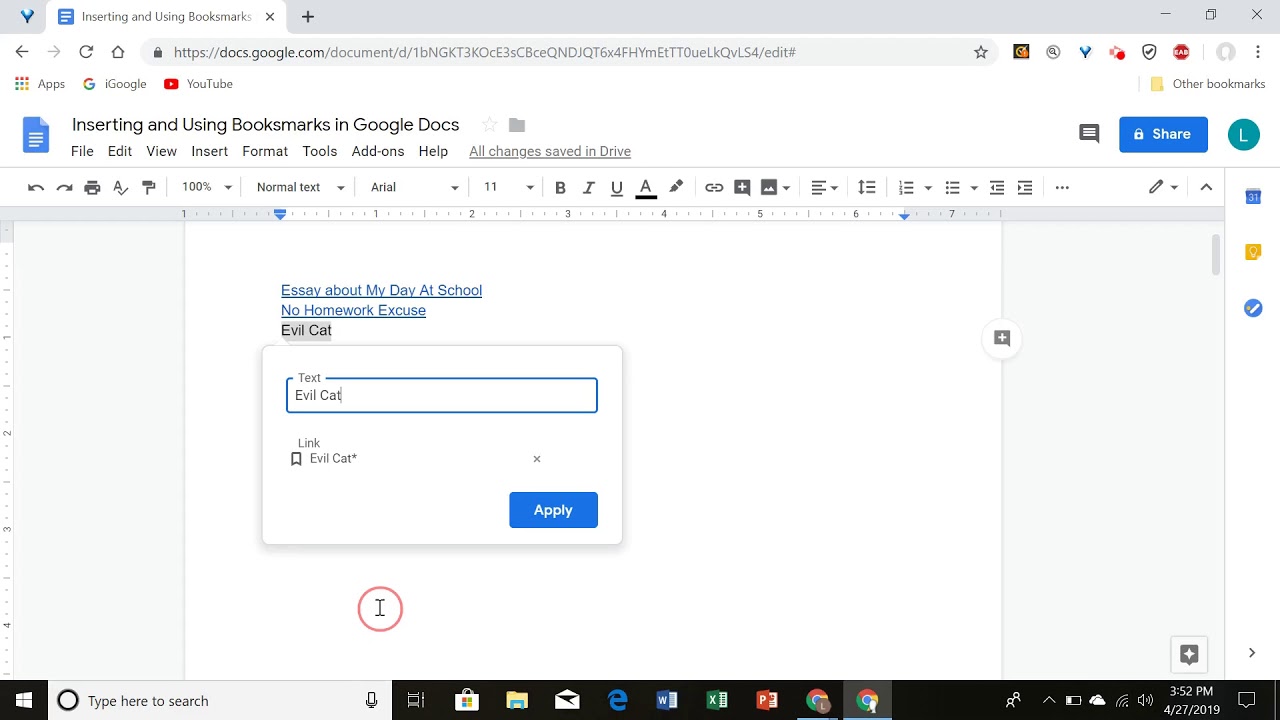Screen dimensions: 1280x720
Task: Click the Line spacing icon
Action: pos(867,187)
